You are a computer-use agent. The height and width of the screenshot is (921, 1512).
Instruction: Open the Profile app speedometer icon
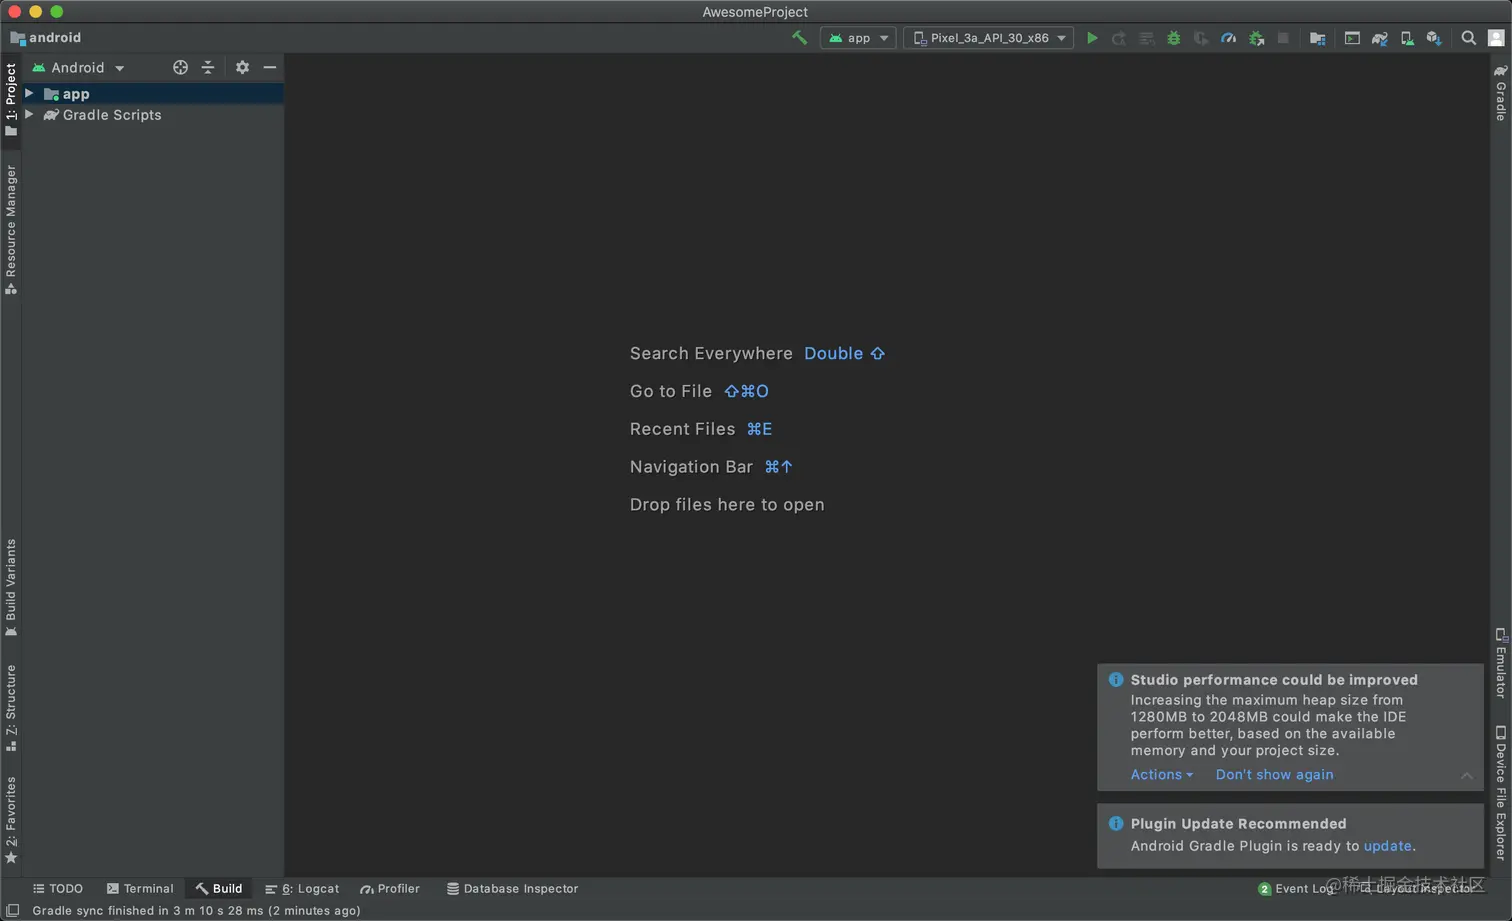pyautogui.click(x=1229, y=38)
